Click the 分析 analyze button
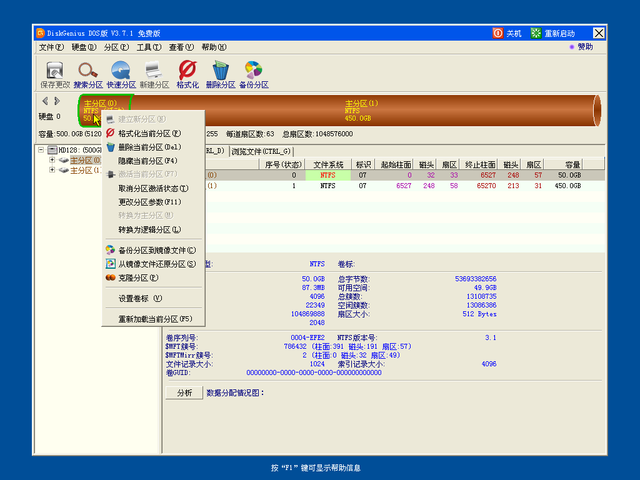640x480 pixels. (184, 393)
